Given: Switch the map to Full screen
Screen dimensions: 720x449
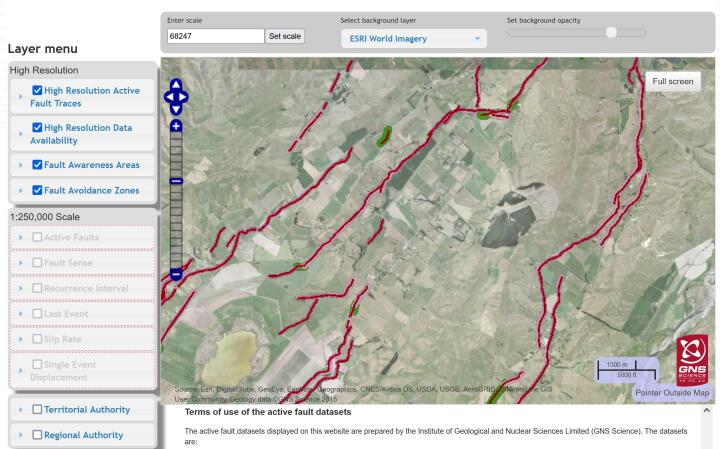Looking at the screenshot, I should coord(672,82).
